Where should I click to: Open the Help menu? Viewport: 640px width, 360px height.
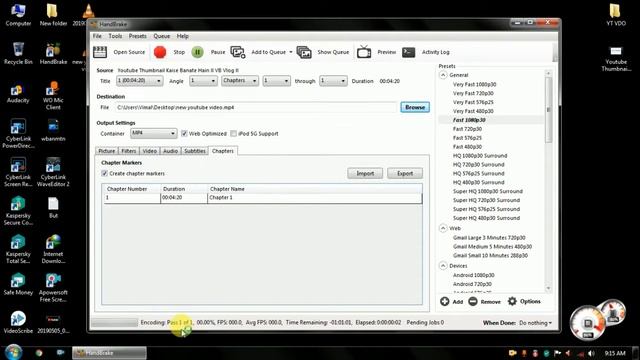pyautogui.click(x=182, y=36)
